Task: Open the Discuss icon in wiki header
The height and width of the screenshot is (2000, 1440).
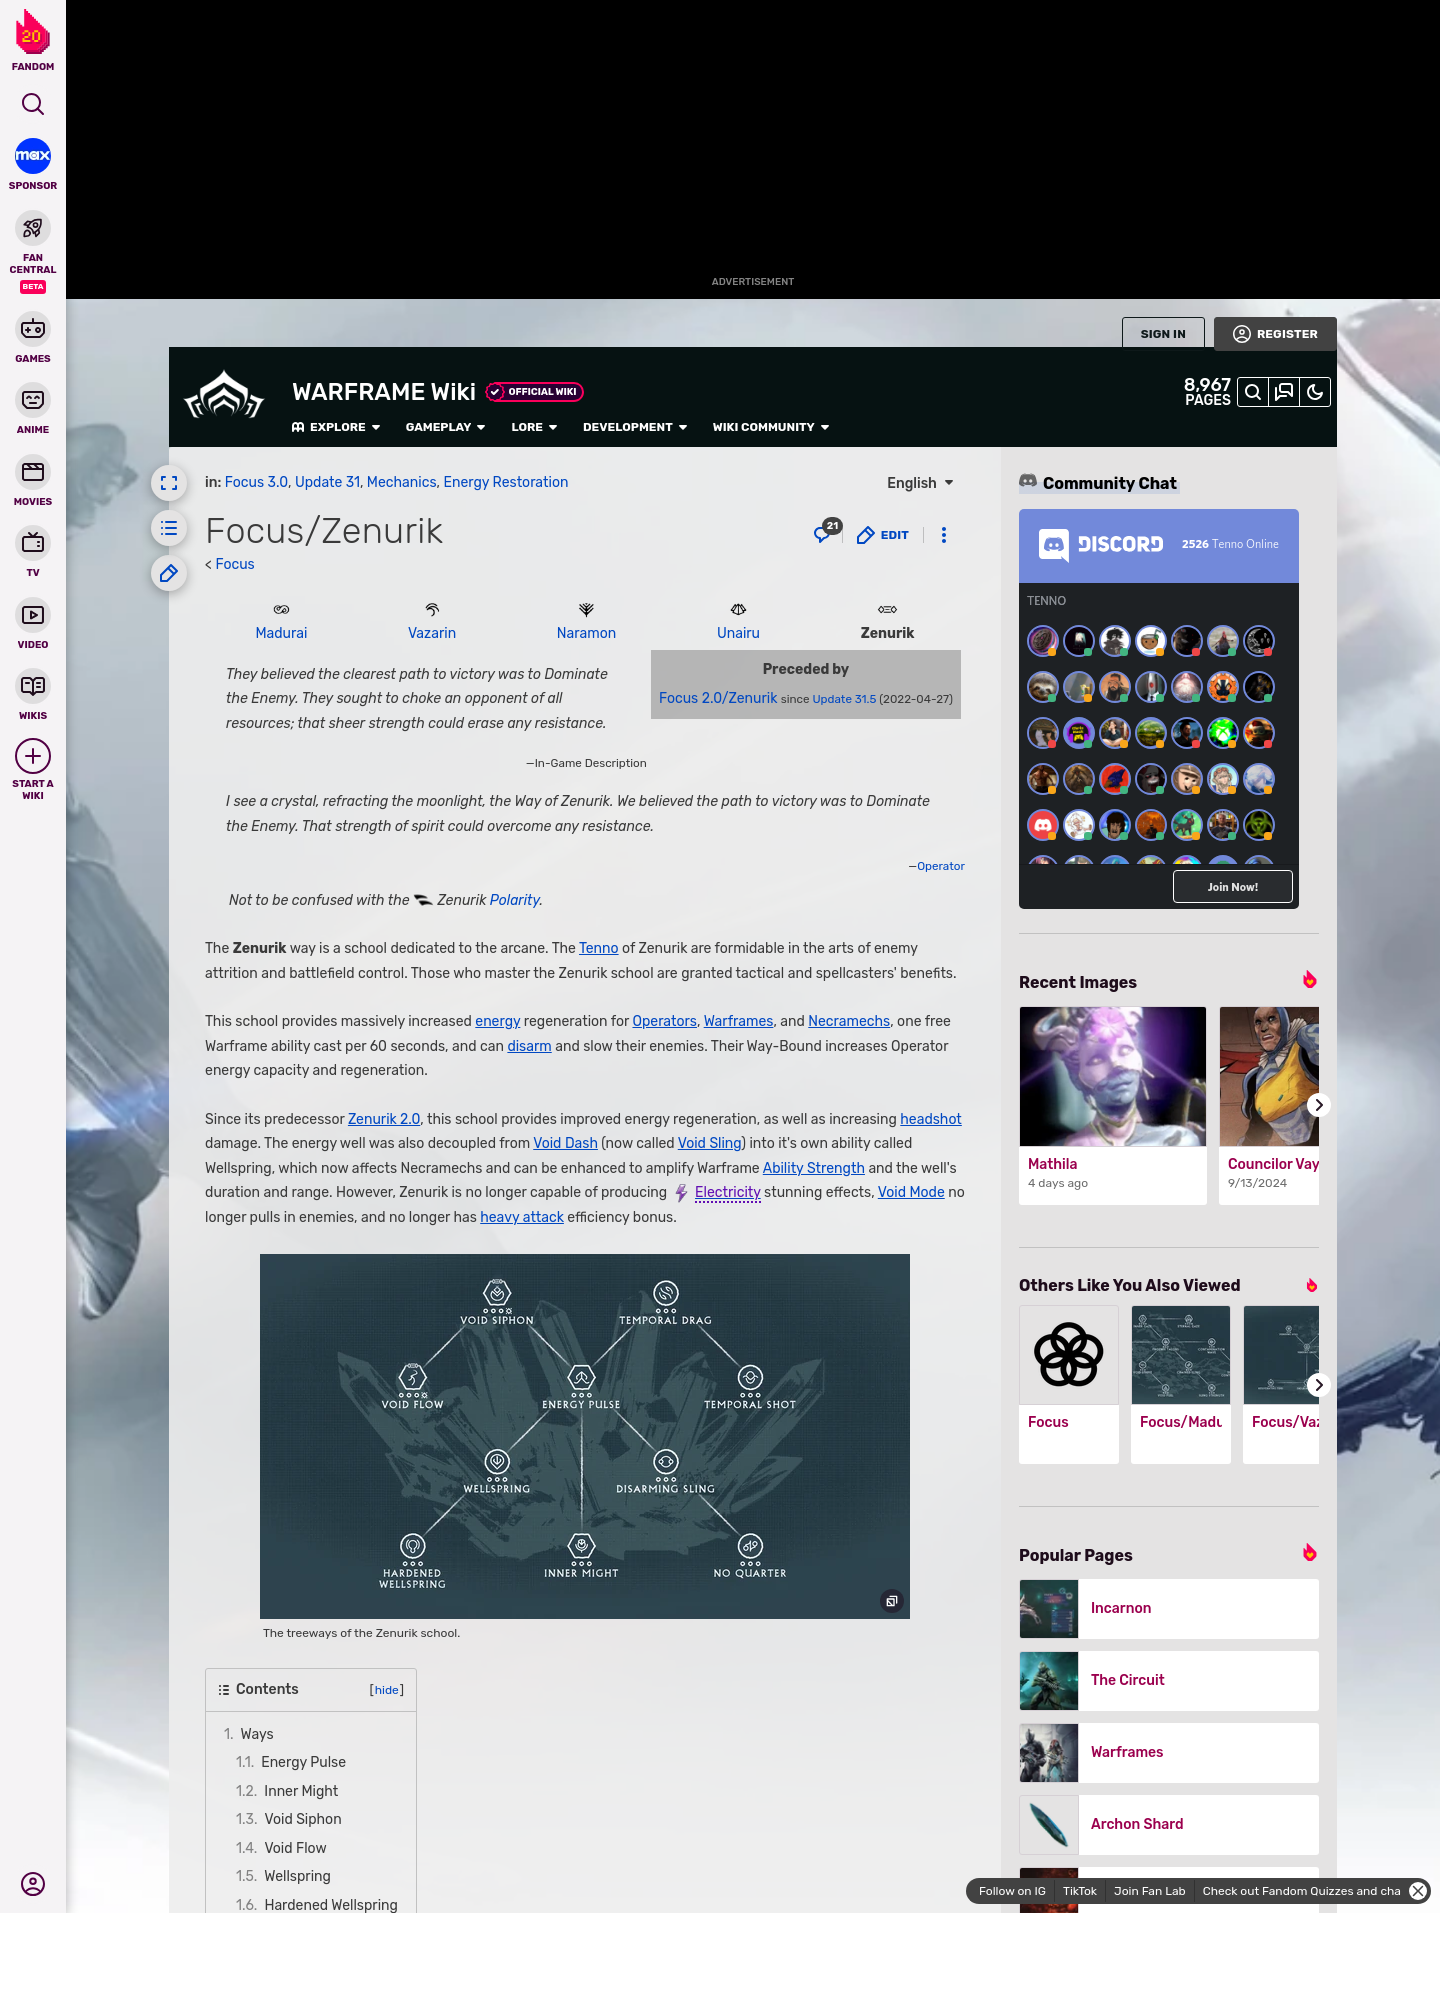Action: 1284,392
